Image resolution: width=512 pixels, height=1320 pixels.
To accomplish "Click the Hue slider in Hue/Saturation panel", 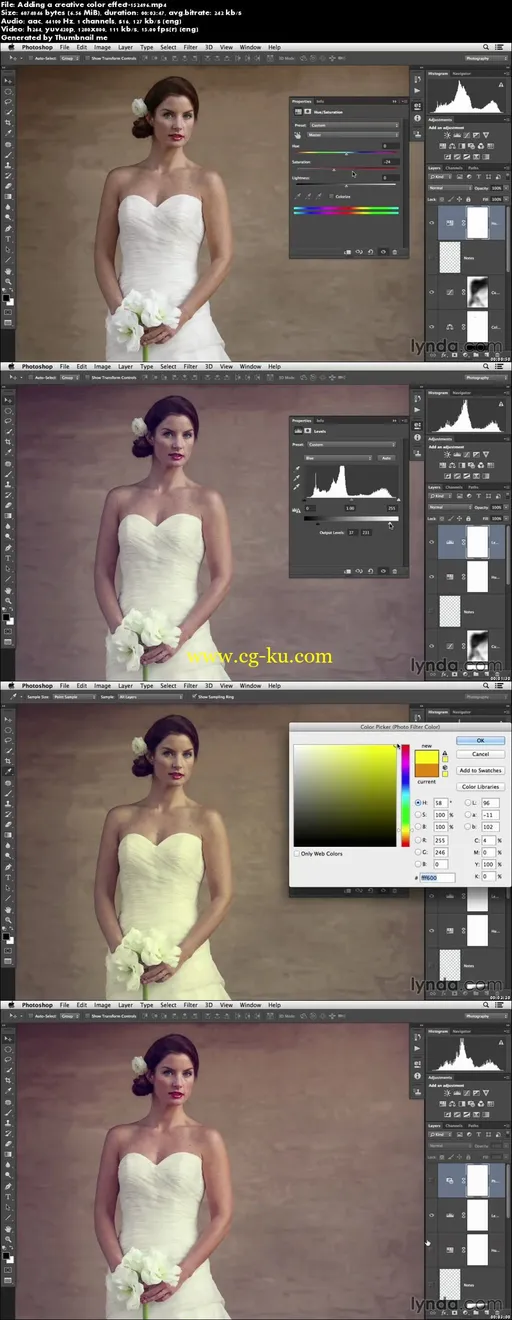I will (347, 153).
